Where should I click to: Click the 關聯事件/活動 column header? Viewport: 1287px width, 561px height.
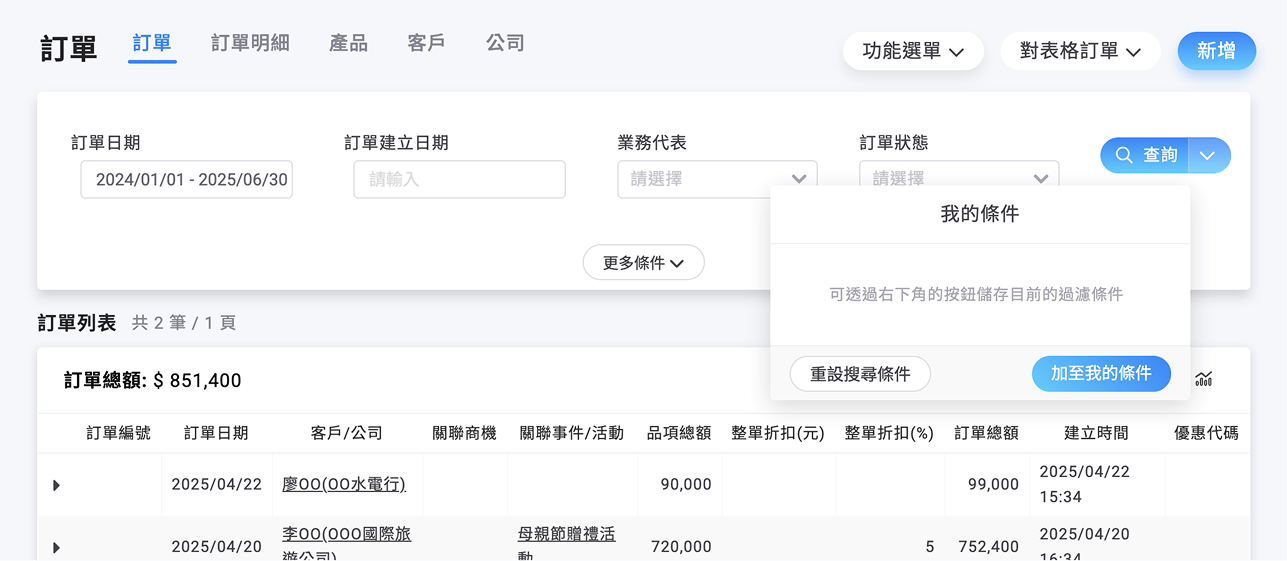coord(572,433)
